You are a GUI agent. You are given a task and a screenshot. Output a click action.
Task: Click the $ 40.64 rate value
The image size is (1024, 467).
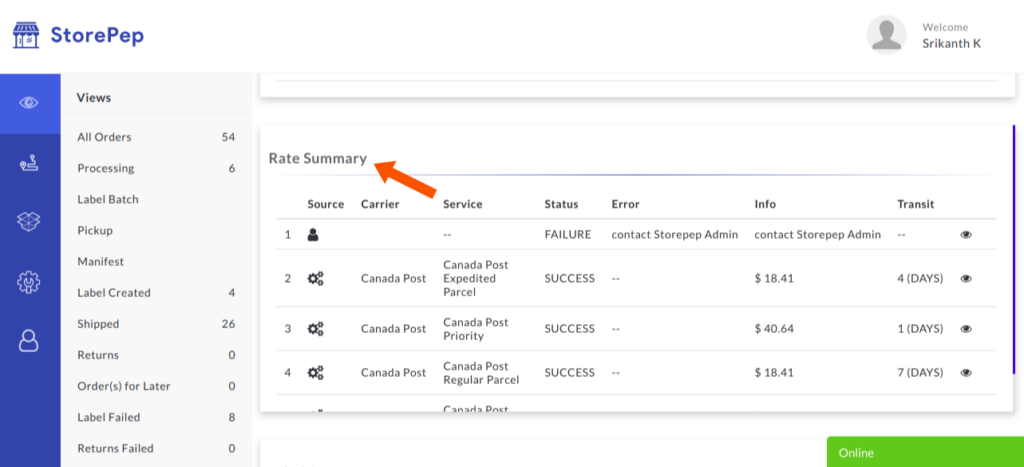[774, 329]
